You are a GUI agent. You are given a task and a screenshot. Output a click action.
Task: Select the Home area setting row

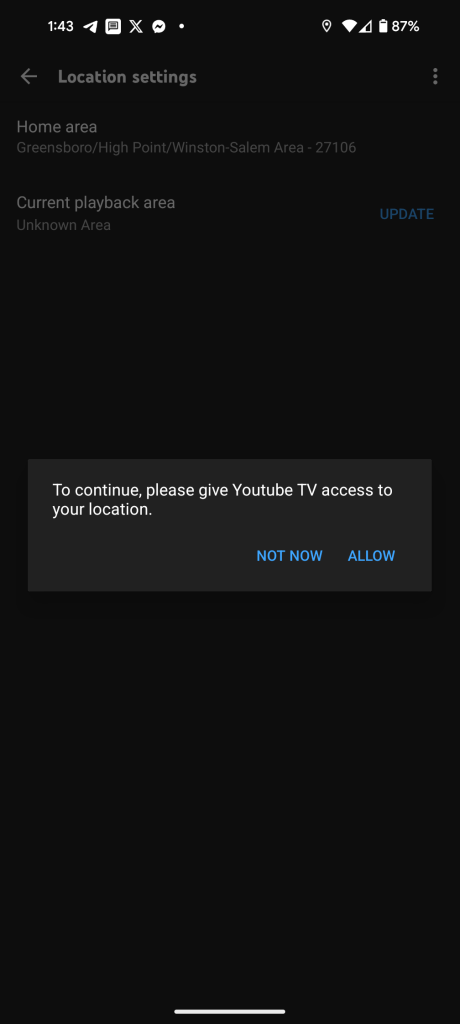point(230,137)
